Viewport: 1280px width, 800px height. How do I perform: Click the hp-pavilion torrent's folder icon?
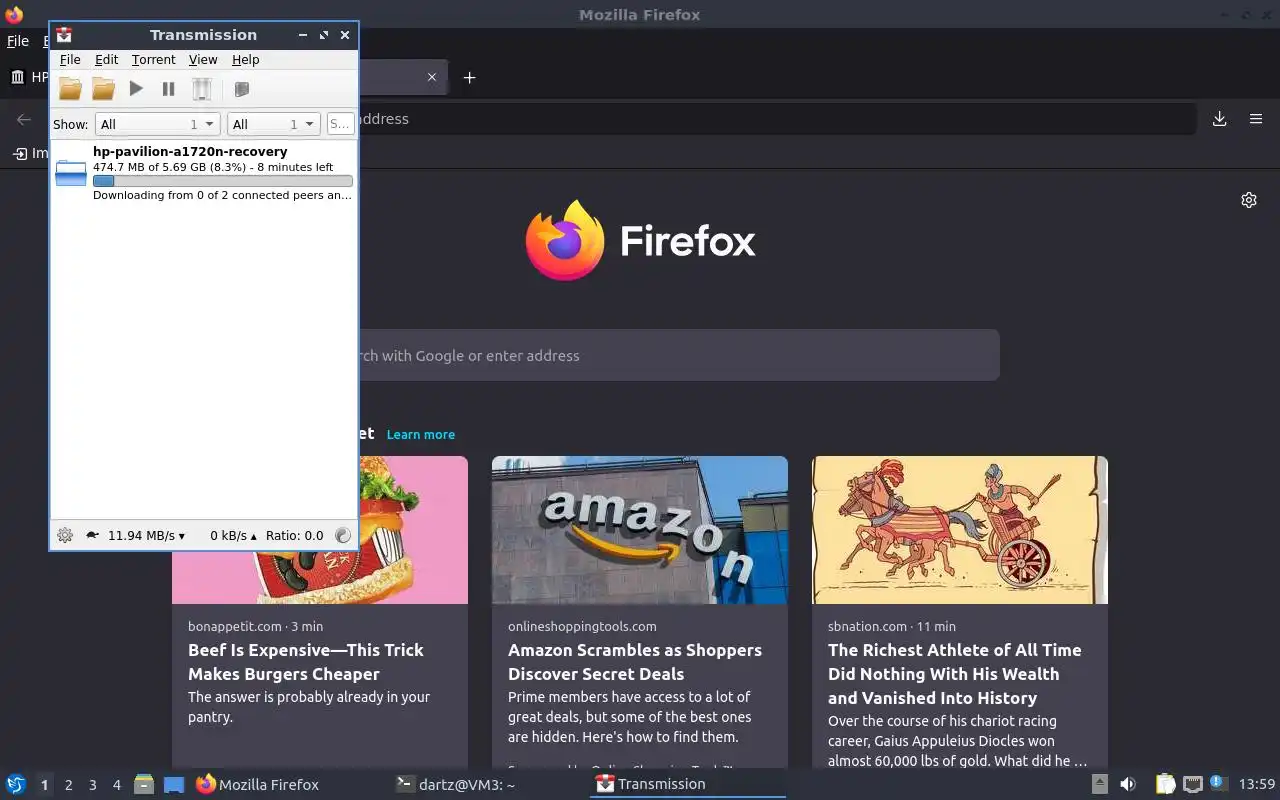(71, 173)
